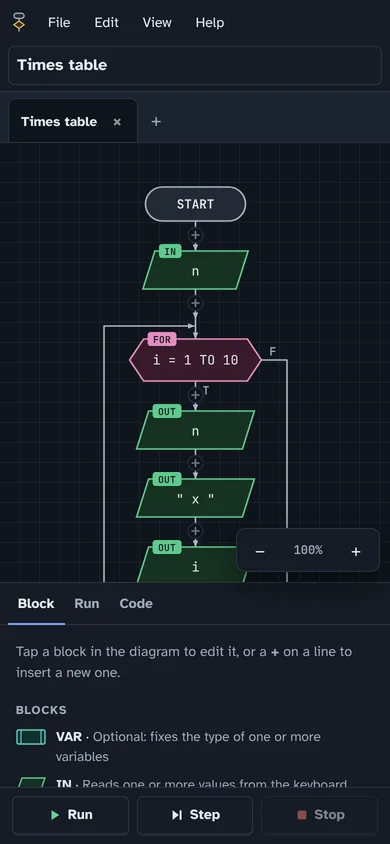Edit the Times table title field
This screenshot has height=844, width=390.
[195, 65]
